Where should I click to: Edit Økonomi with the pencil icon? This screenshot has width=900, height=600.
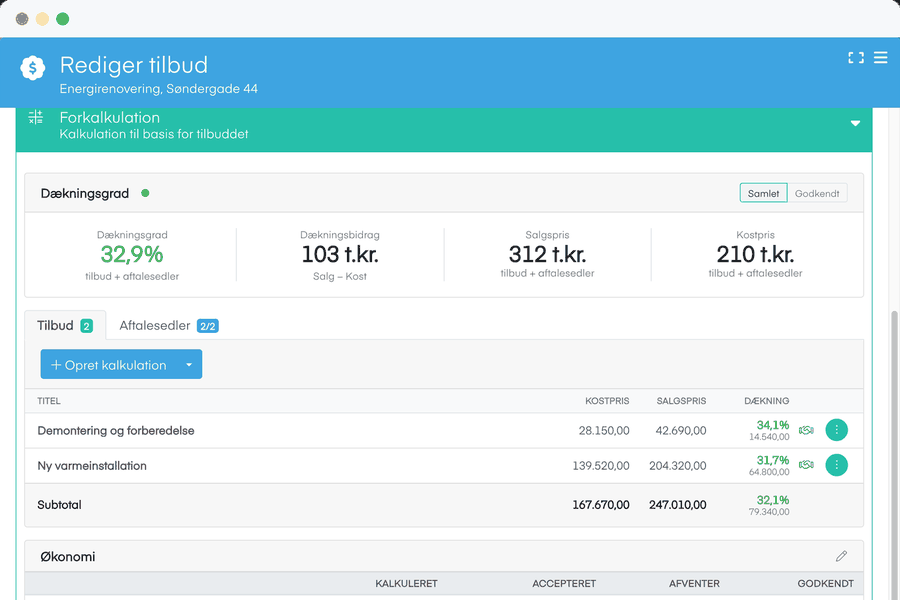click(841, 556)
